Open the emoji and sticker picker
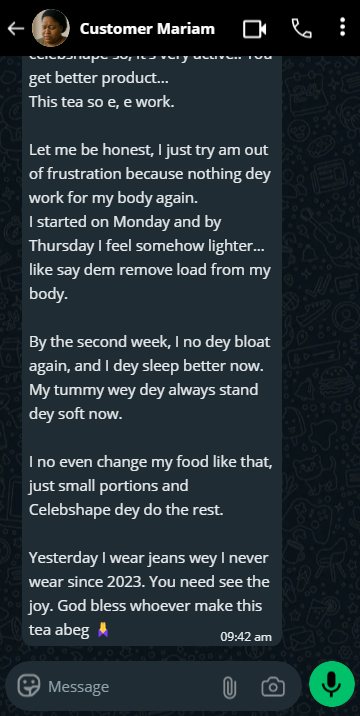 pyautogui.click(x=29, y=686)
